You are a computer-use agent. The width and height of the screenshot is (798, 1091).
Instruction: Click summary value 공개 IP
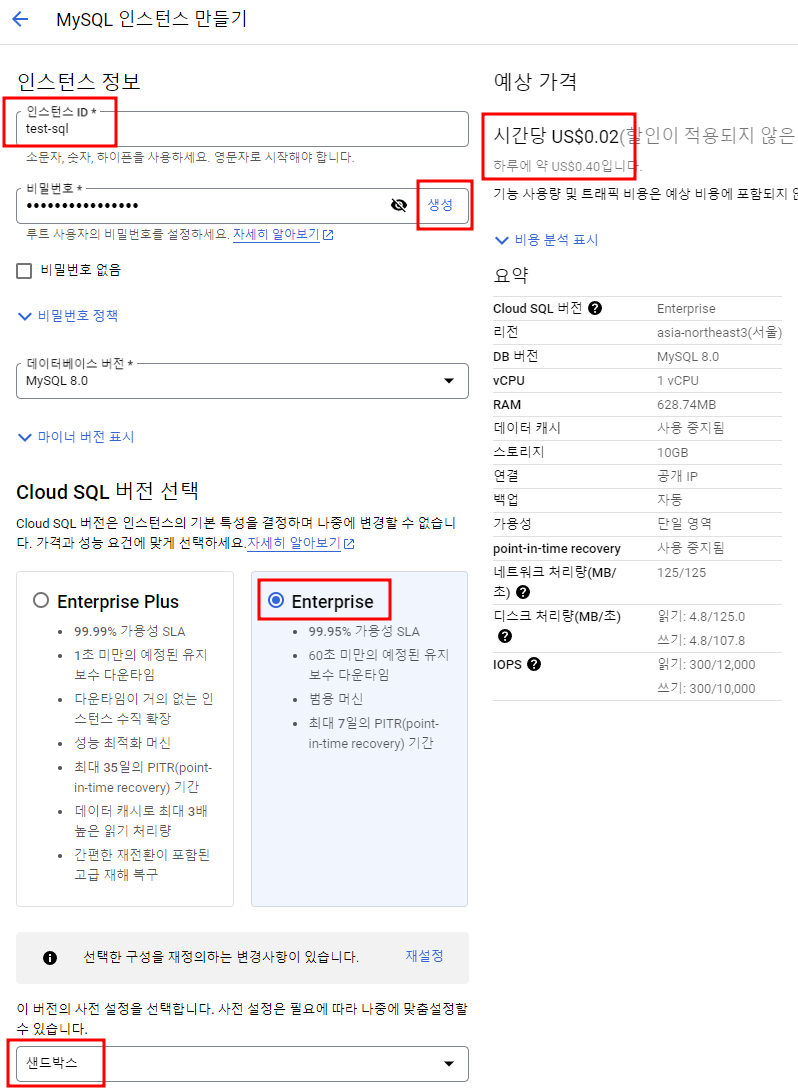click(678, 477)
